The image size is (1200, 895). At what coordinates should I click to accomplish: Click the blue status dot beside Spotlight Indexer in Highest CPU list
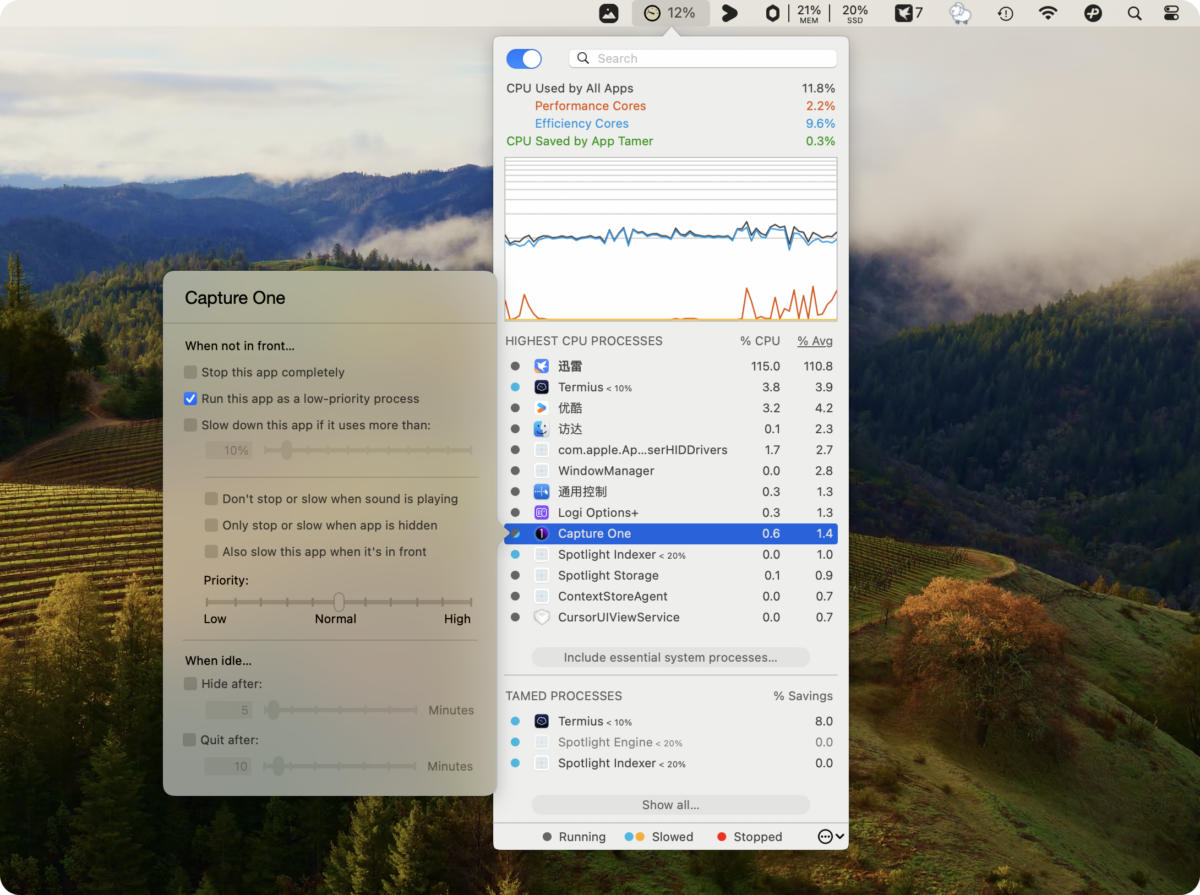coord(515,554)
